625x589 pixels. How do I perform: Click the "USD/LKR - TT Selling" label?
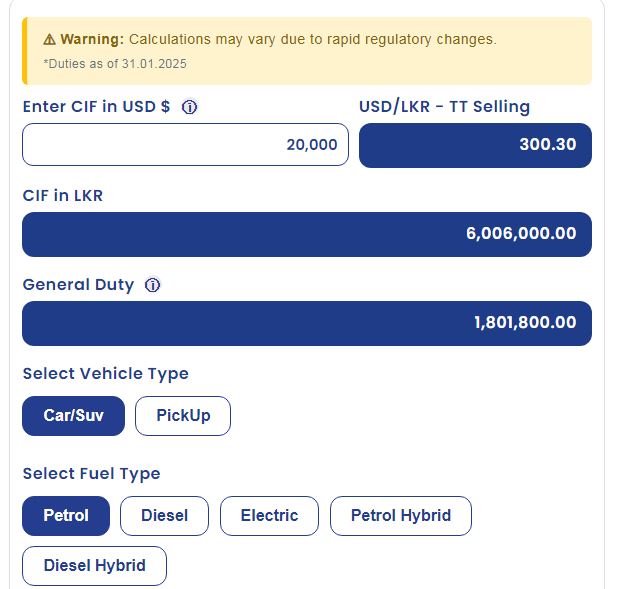click(x=444, y=107)
